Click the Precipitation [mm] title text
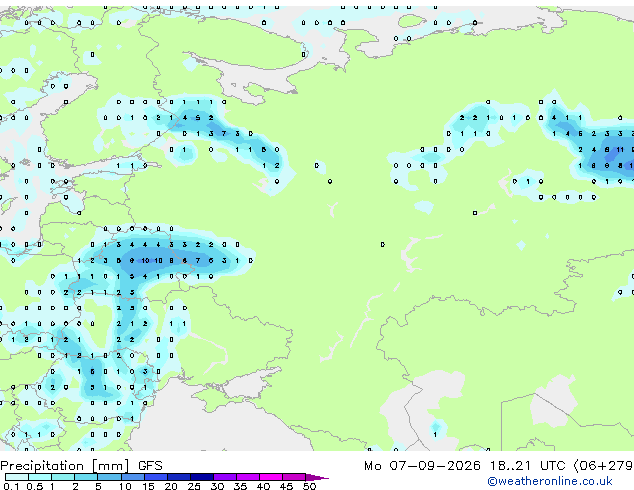 pyautogui.click(x=65, y=466)
